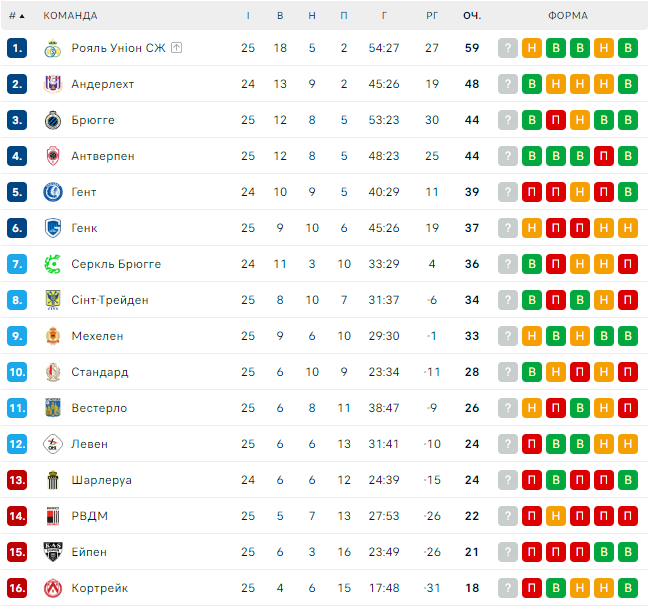Image resolution: width=653 pixels, height=608 pixels.
Task: Click the Андерлехт club crest
Action: [53, 84]
